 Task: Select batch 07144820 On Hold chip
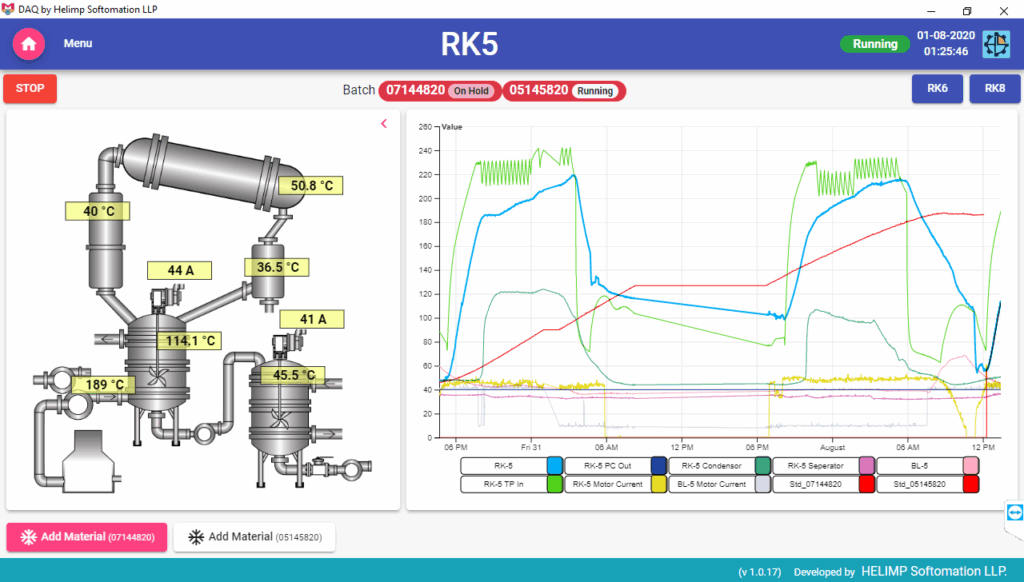[437, 91]
